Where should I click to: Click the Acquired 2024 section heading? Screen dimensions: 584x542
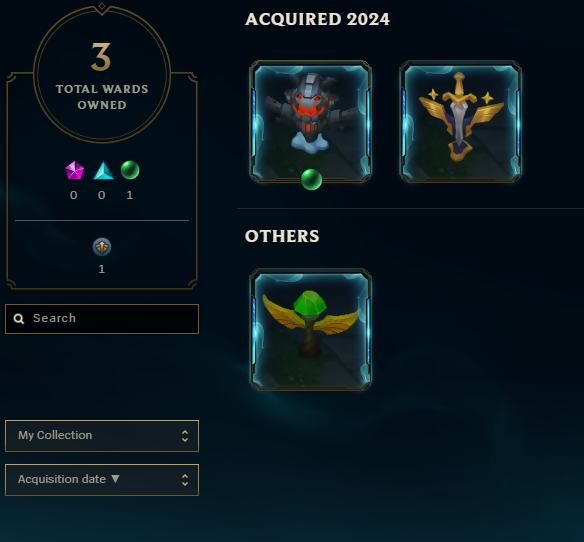317,19
